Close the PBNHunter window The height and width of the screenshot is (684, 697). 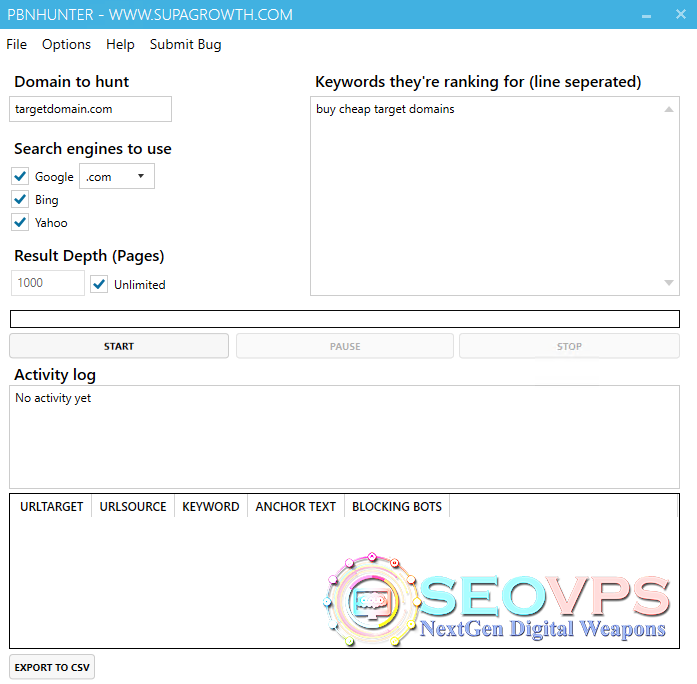point(681,15)
